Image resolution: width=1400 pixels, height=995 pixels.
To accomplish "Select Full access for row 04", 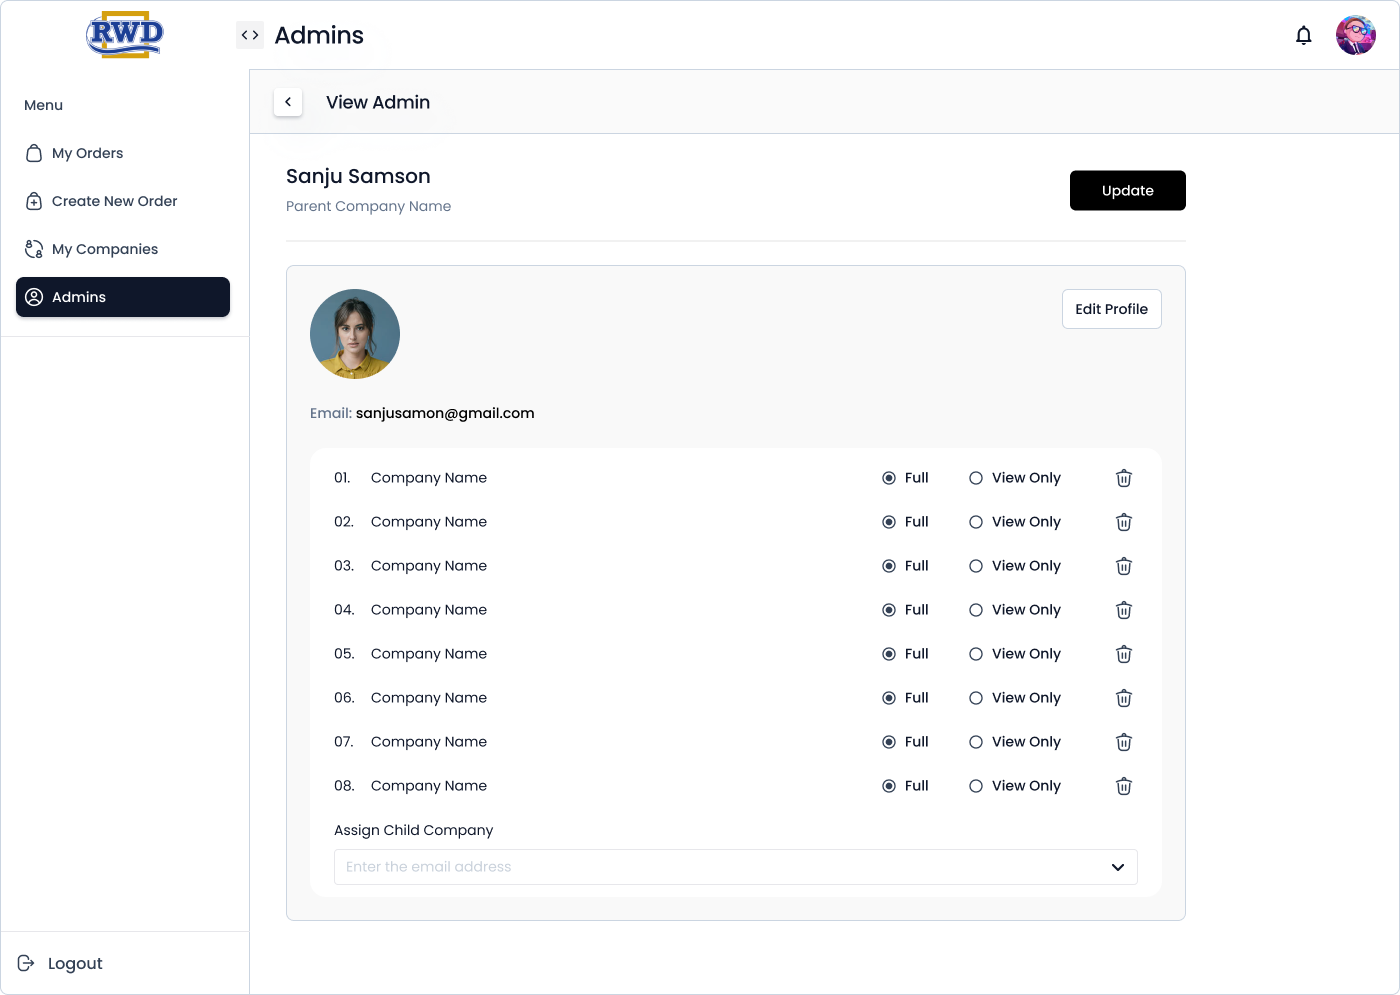I will click(x=889, y=610).
